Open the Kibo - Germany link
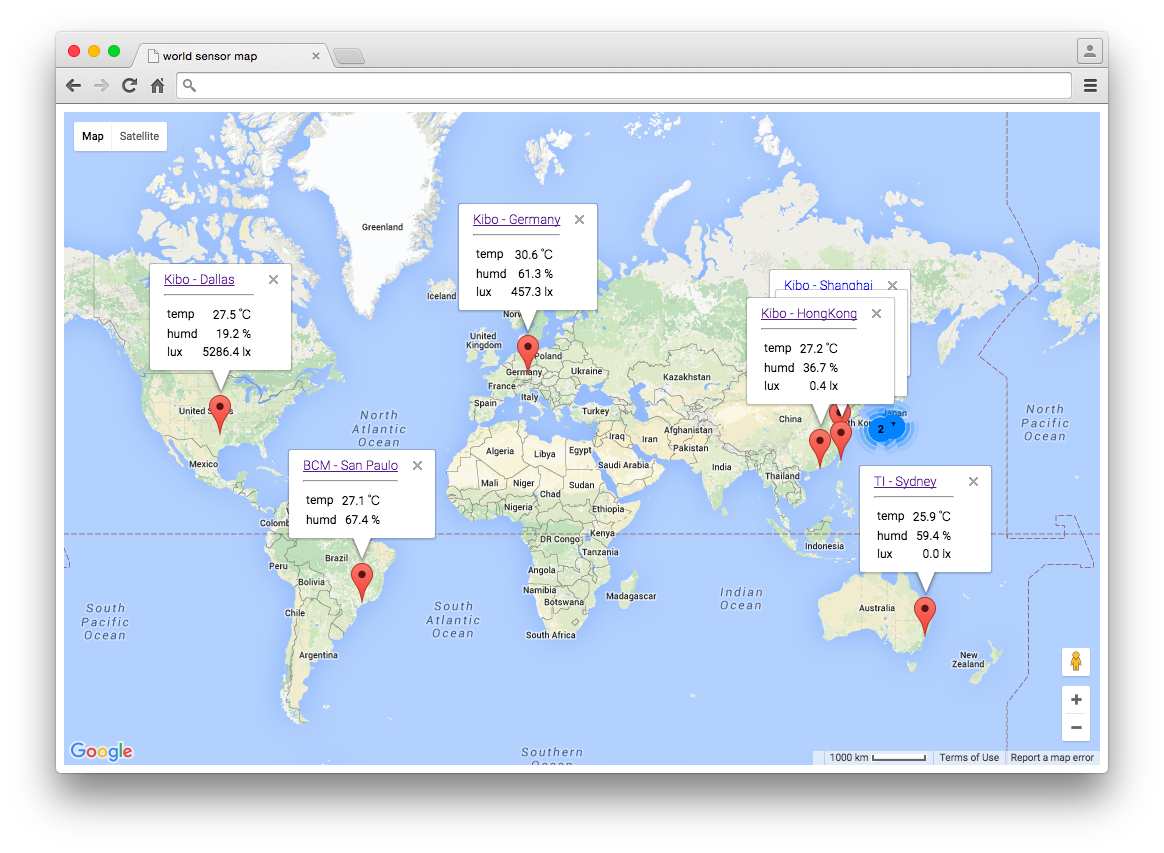 coord(517,219)
